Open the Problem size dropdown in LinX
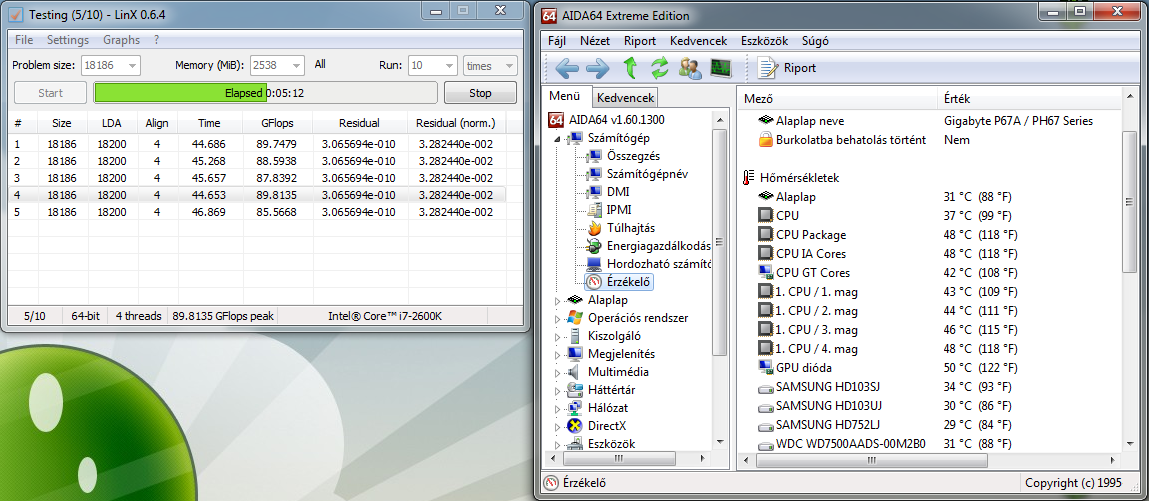Image resolution: width=1149 pixels, height=501 pixels. point(111,65)
